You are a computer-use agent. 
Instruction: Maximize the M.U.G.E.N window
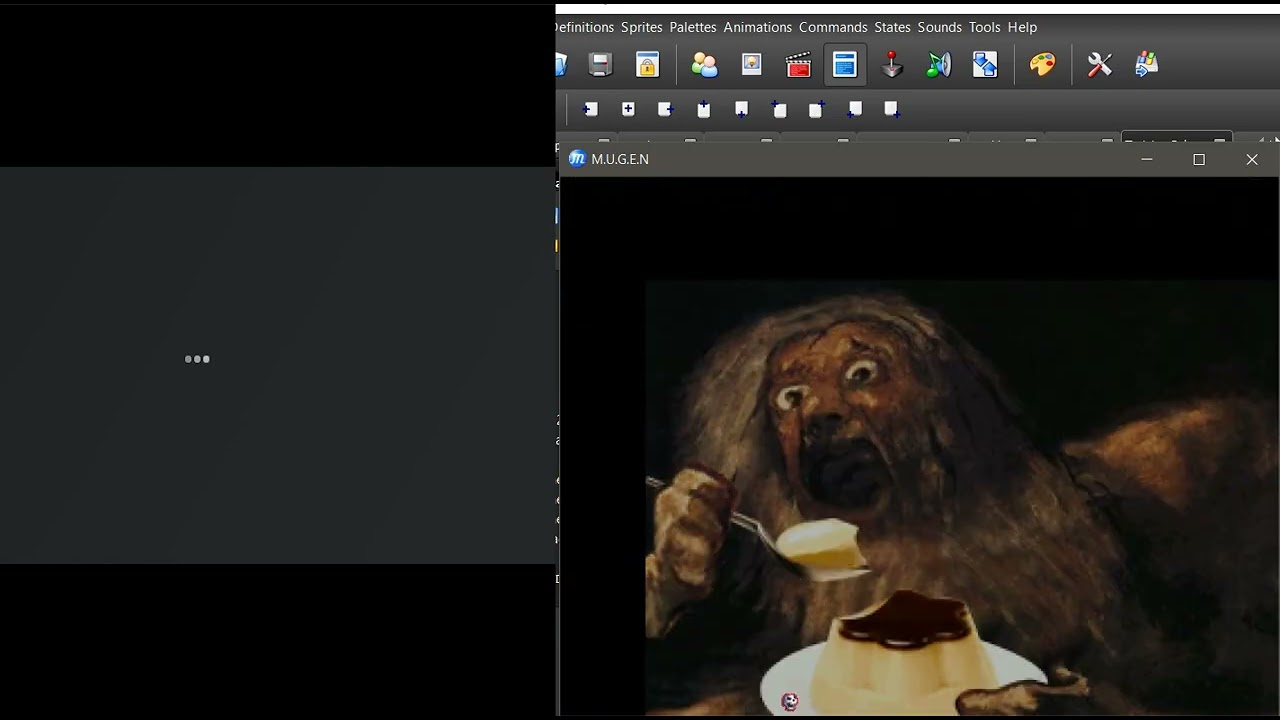[1199, 159]
